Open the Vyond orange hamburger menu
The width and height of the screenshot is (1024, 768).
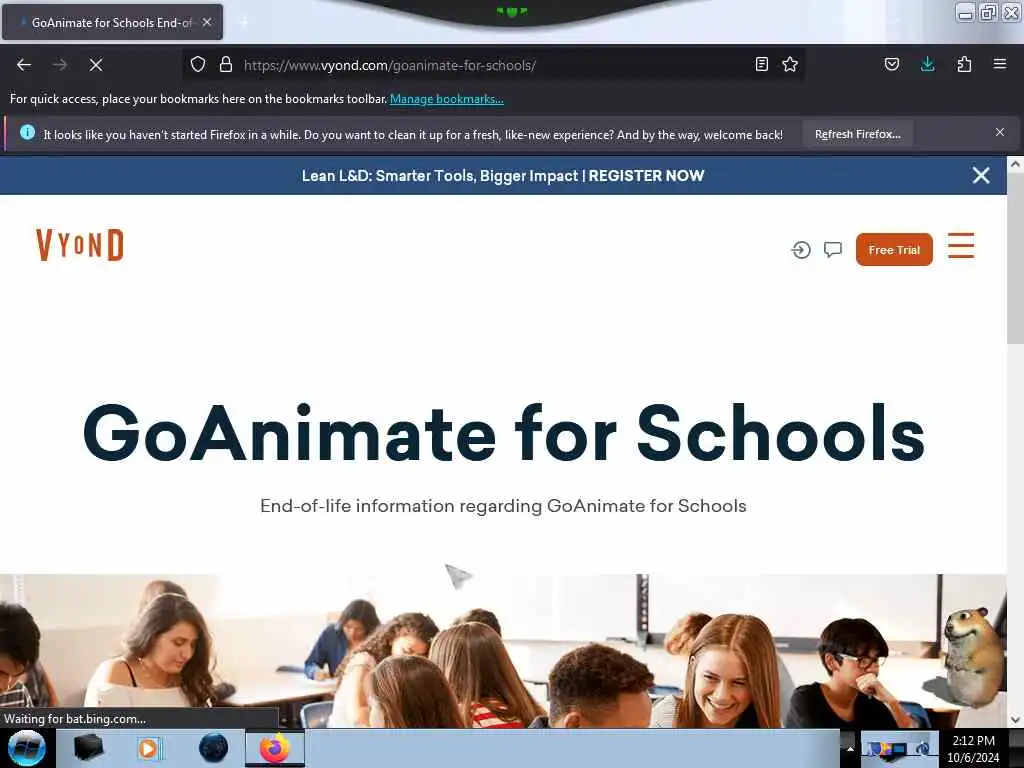pyautogui.click(x=961, y=246)
